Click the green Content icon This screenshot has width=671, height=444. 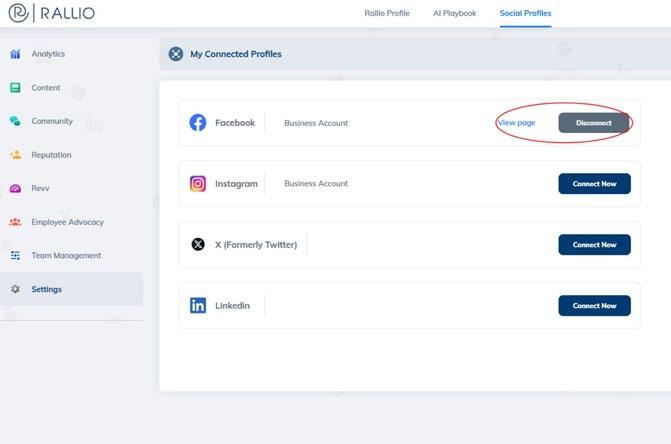tap(15, 88)
